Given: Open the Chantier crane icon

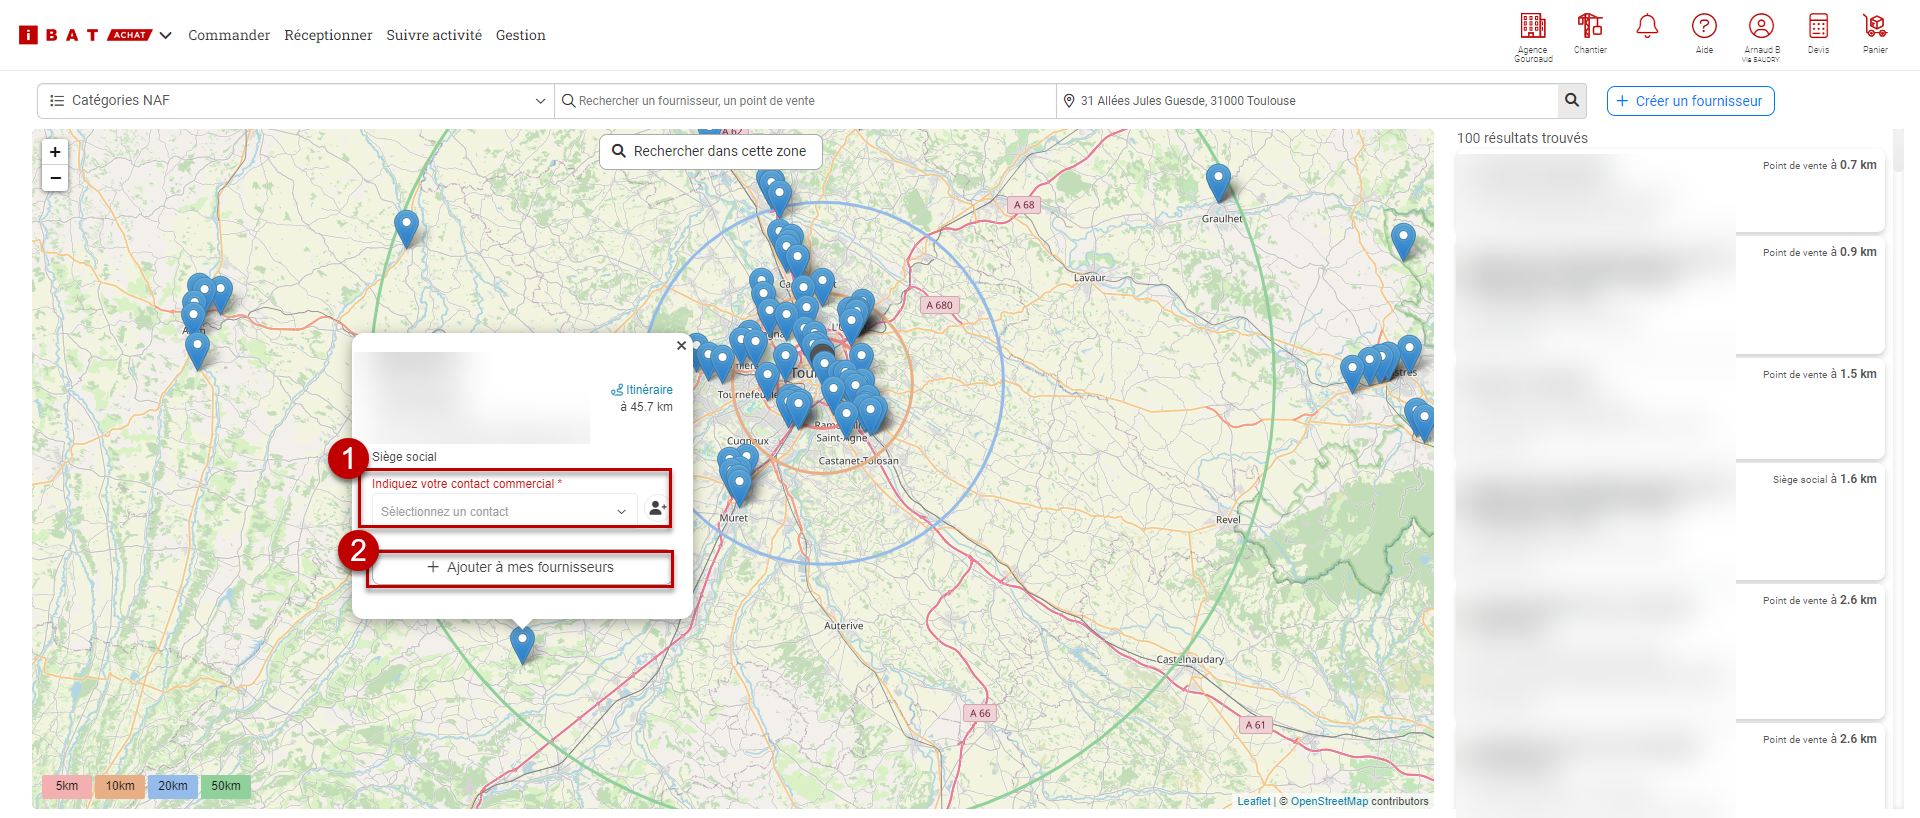Looking at the screenshot, I should 1589,27.
